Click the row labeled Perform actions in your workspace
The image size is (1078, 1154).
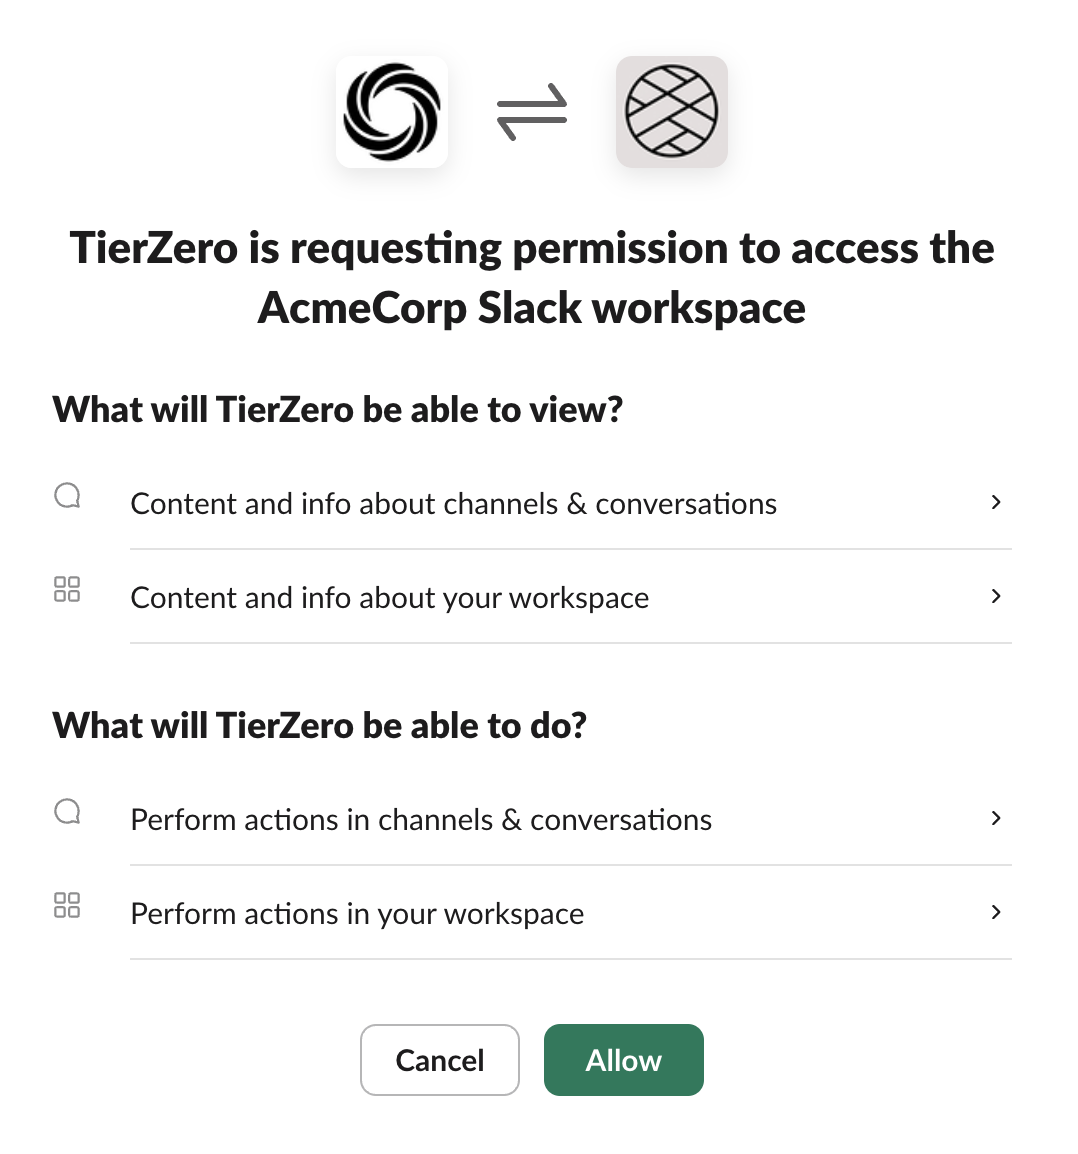(x=357, y=913)
